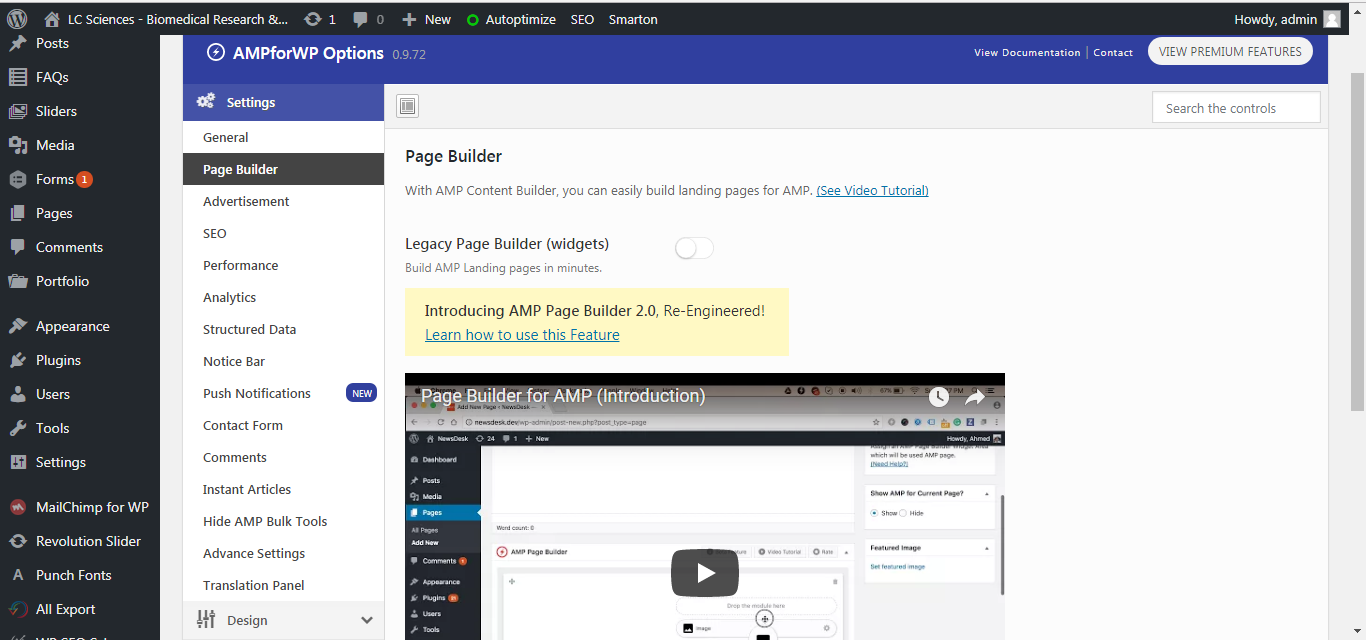Click the FAQs sidebar icon

tap(18, 77)
